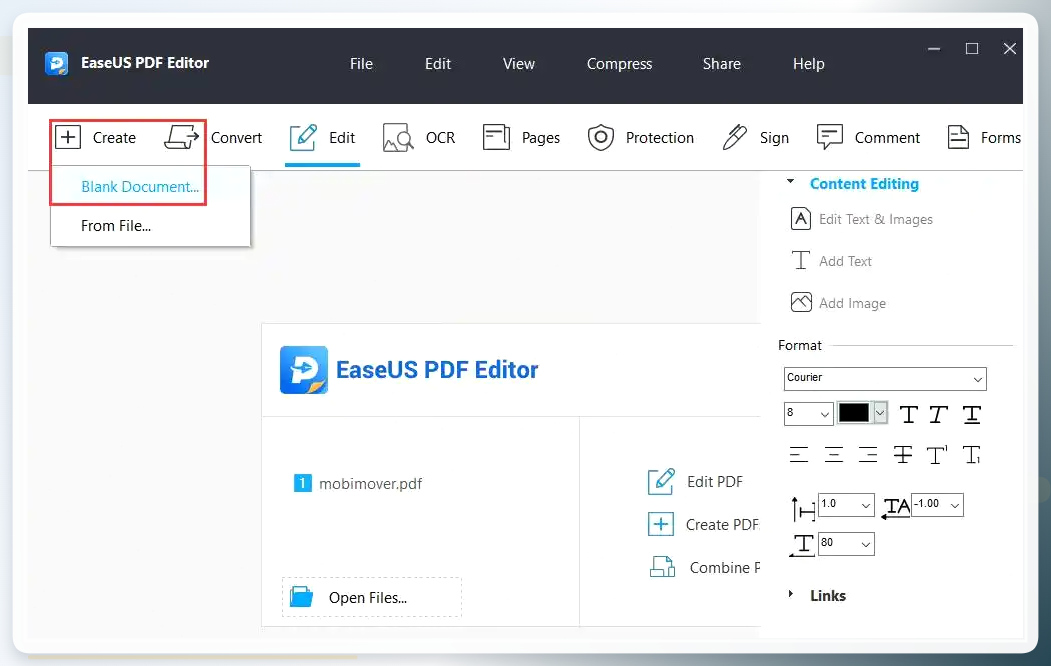Open recent file mobimover.pdf
The image size is (1051, 666).
[358, 483]
